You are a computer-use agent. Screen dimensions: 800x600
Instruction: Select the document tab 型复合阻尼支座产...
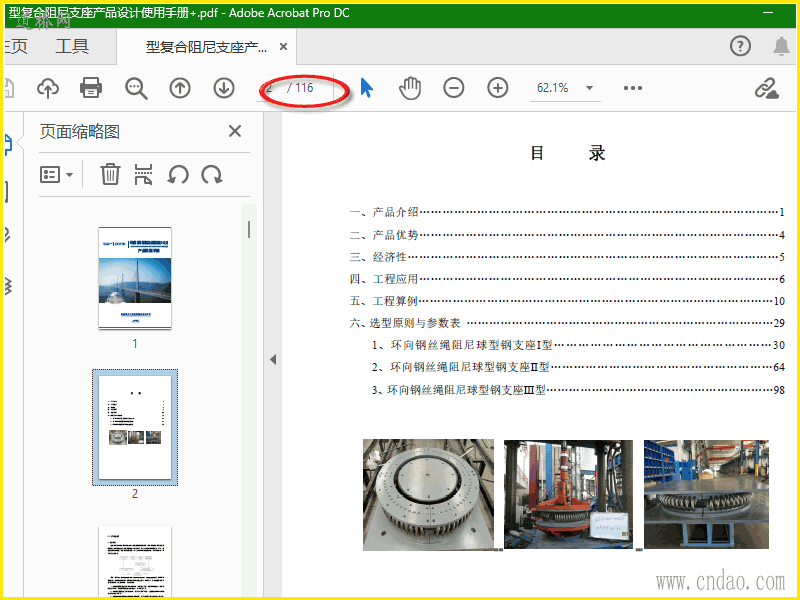(206, 47)
